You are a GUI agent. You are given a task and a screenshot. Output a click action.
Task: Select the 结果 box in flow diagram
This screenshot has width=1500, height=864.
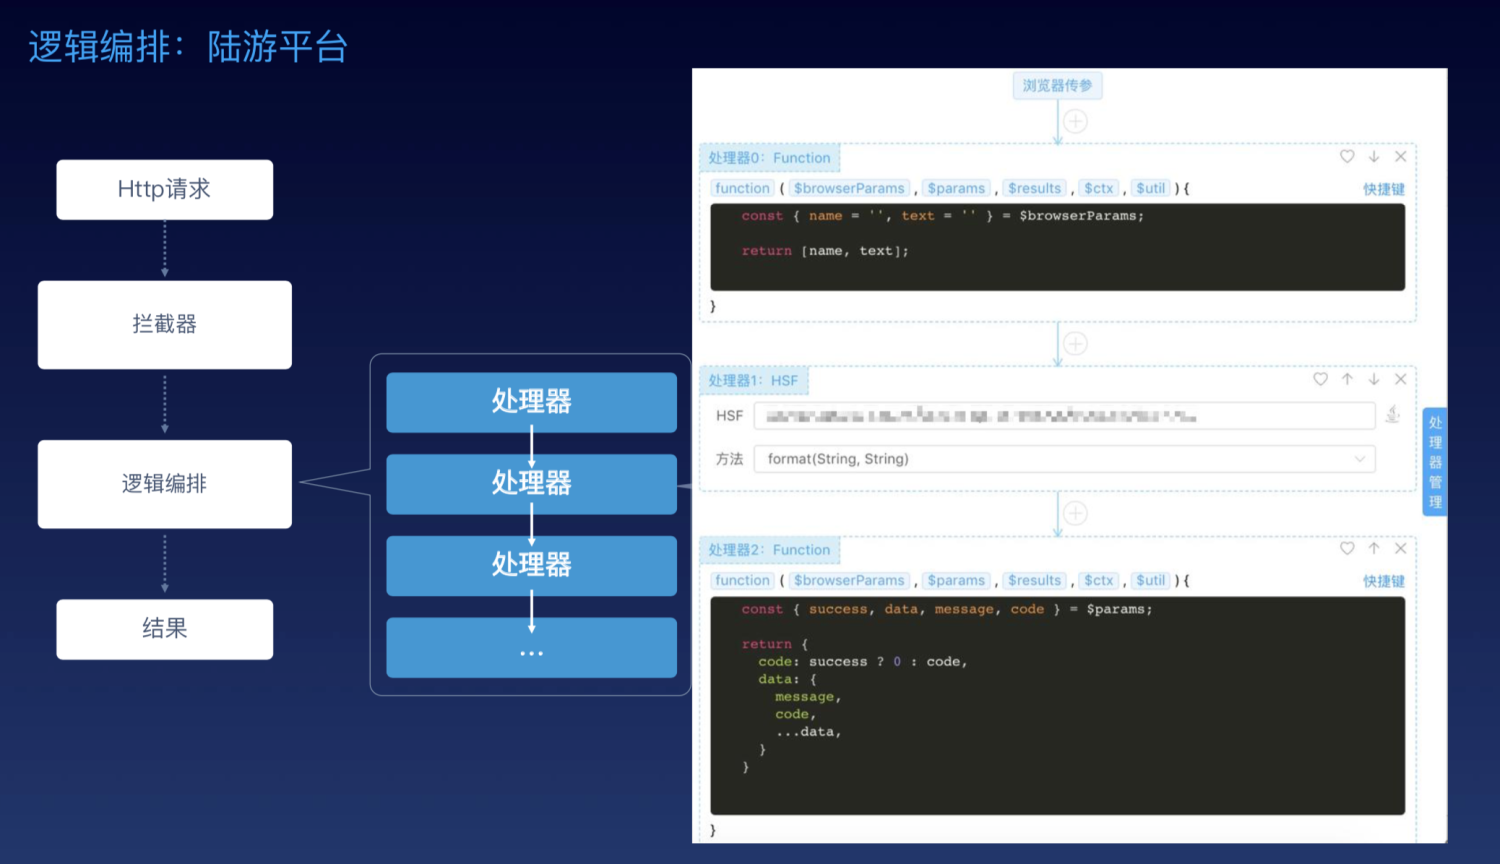point(165,629)
